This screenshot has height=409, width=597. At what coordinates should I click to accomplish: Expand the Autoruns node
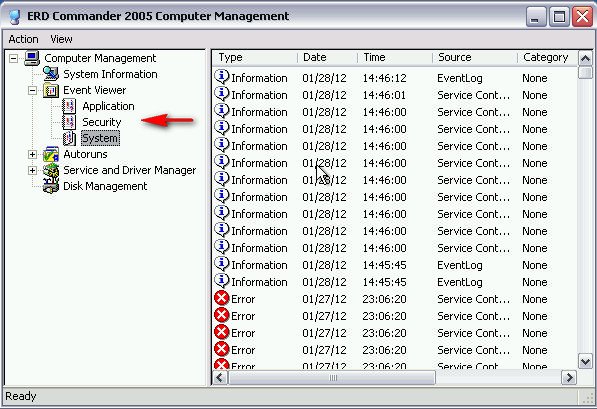coord(32,154)
